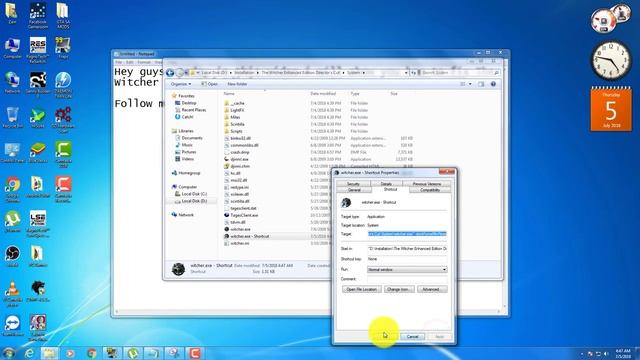This screenshot has width=640, height=360.
Task: Launch TeamViewer from the desktop
Action: [12, 325]
